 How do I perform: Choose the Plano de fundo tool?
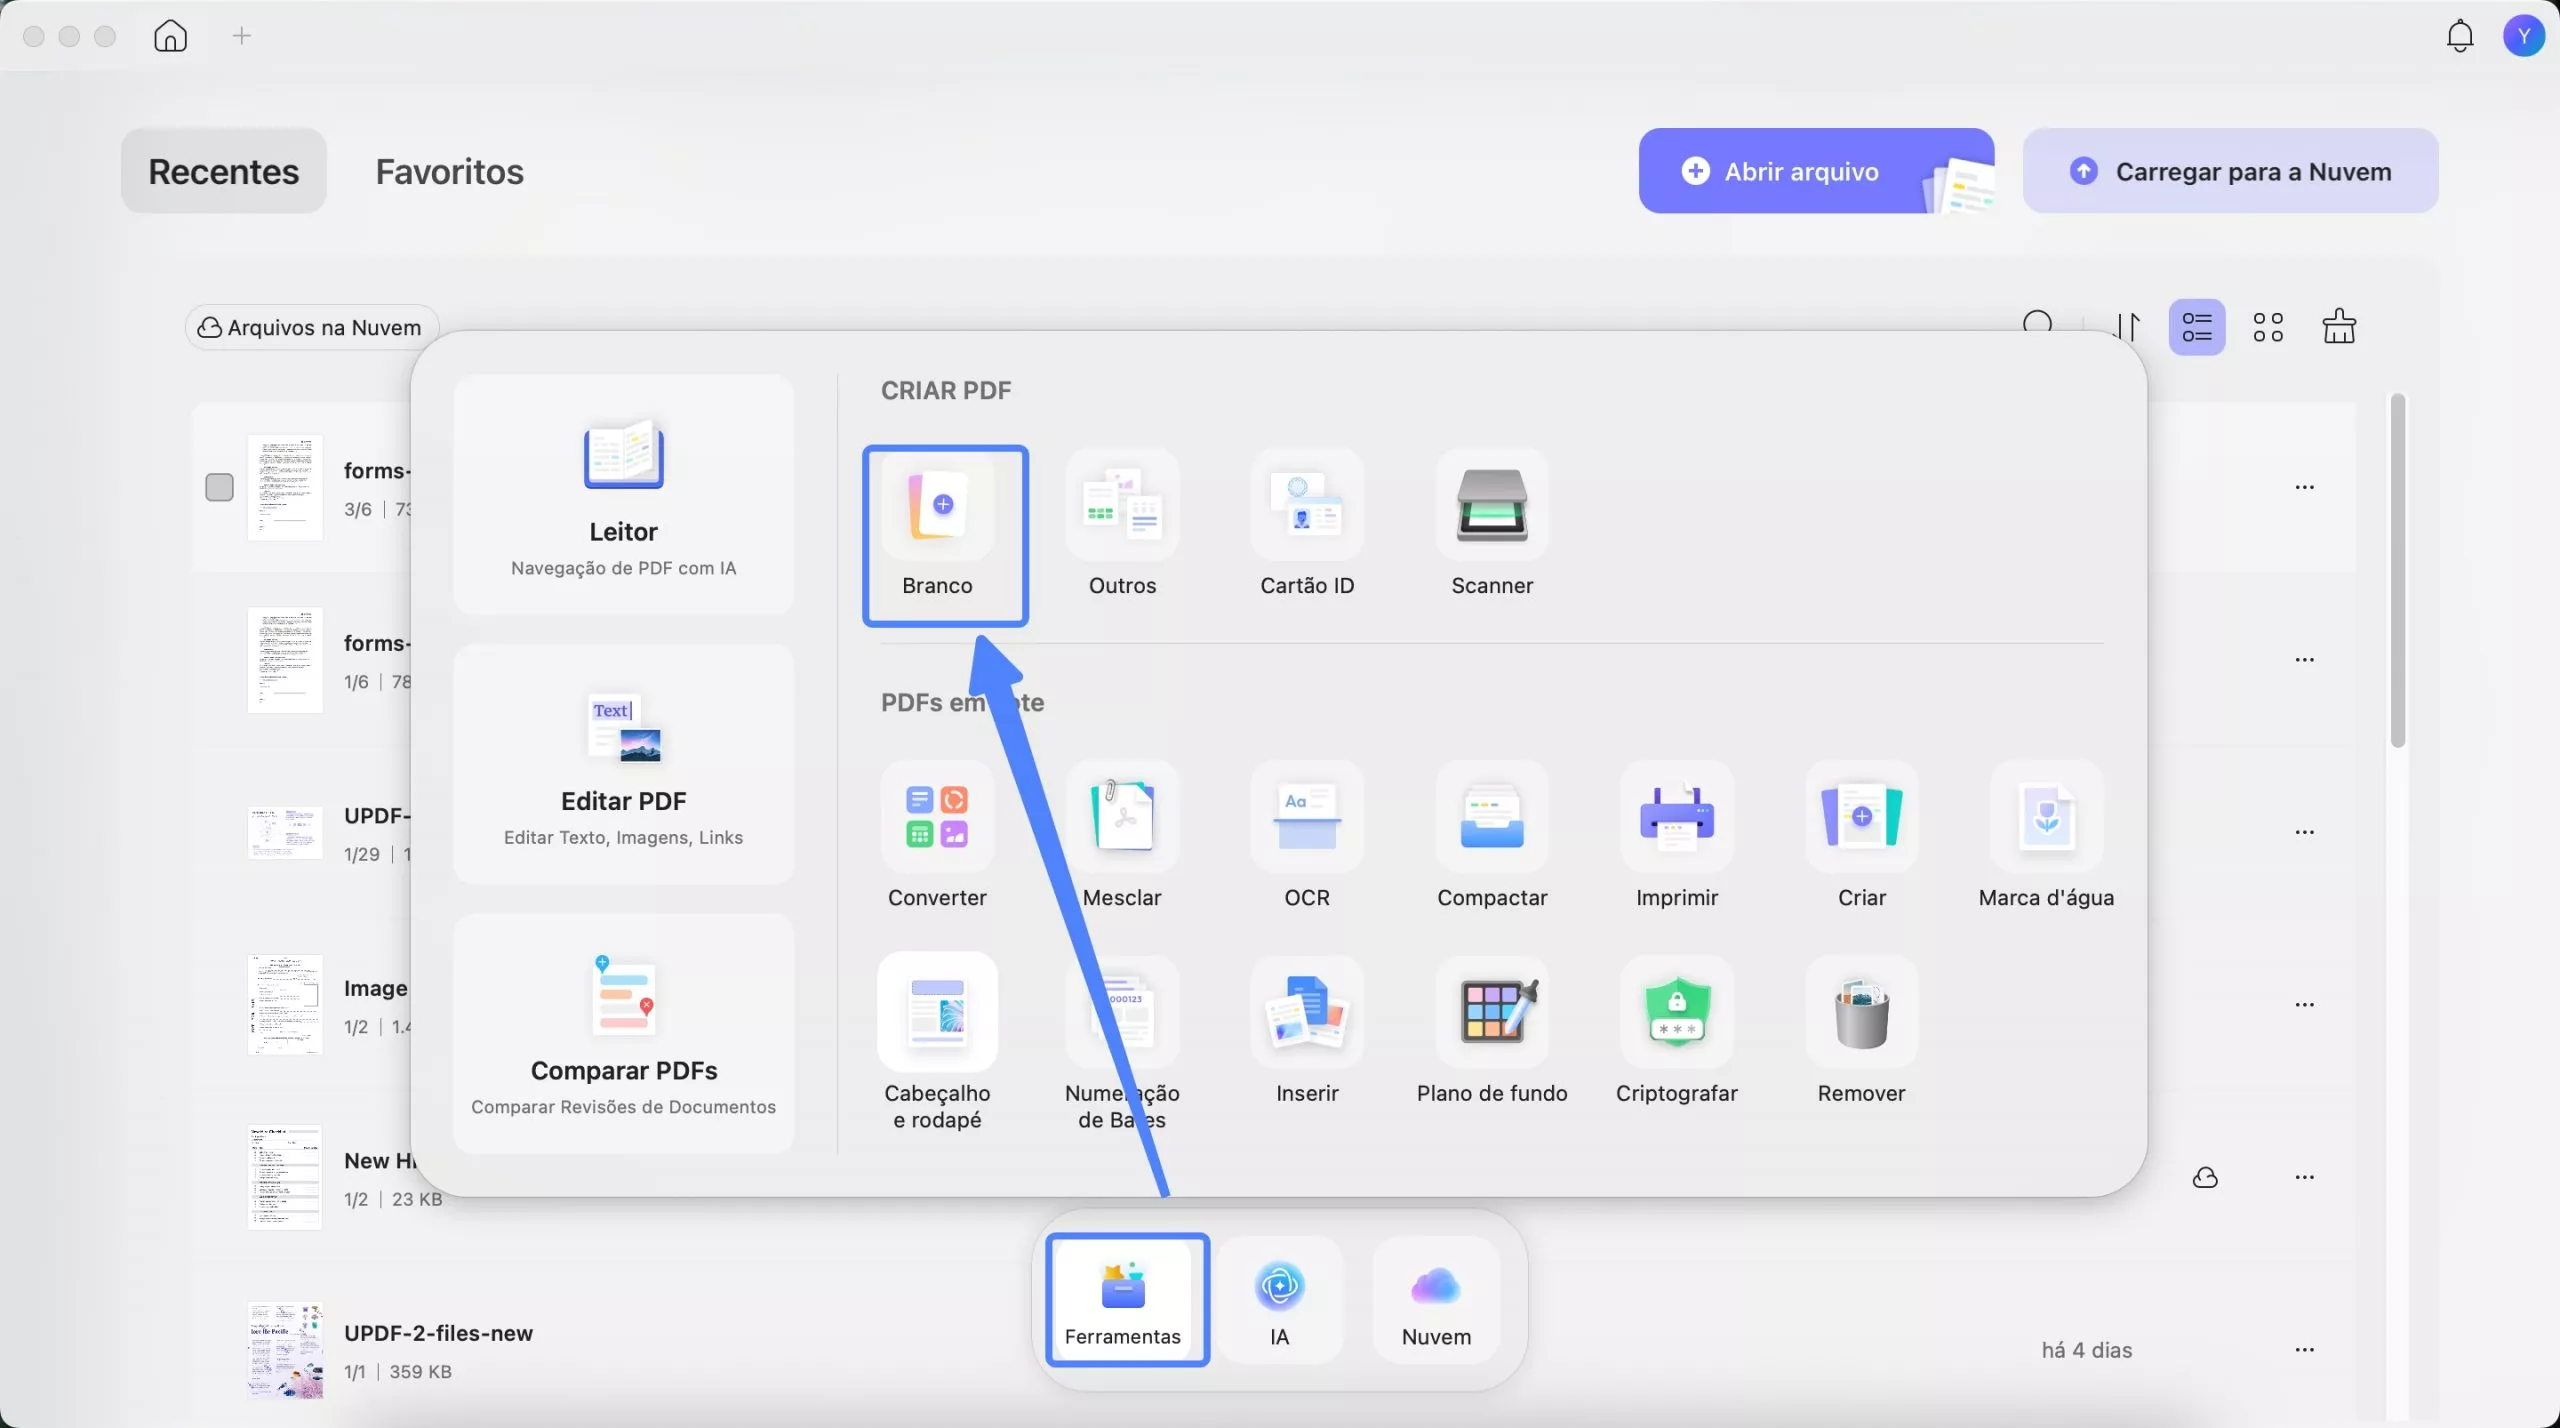1491,1033
